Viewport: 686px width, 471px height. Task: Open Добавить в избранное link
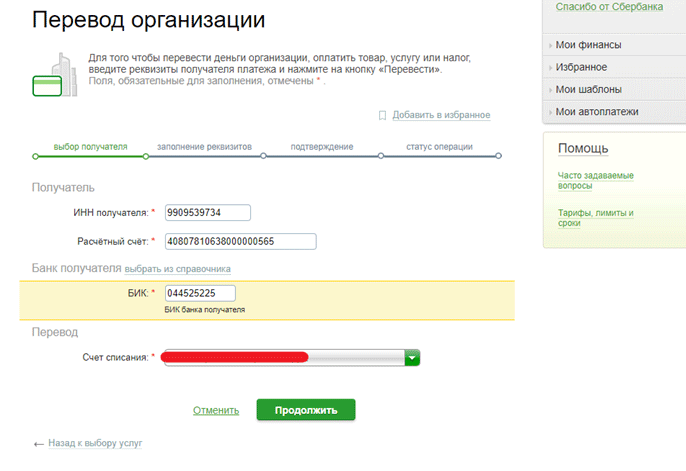441,115
